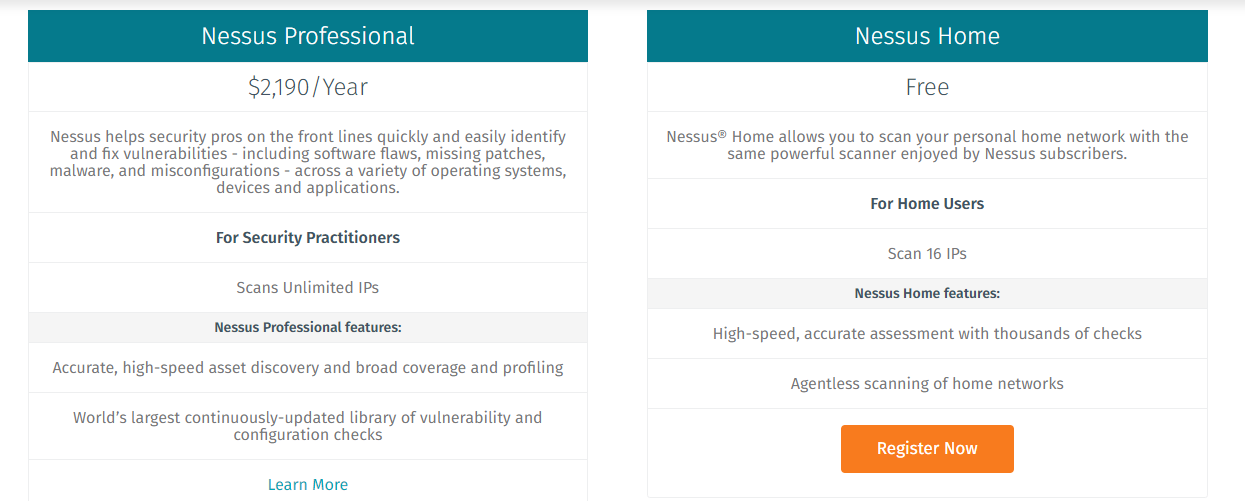The image size is (1245, 501).
Task: Click the Nessus Home features heading
Action: click(x=927, y=293)
